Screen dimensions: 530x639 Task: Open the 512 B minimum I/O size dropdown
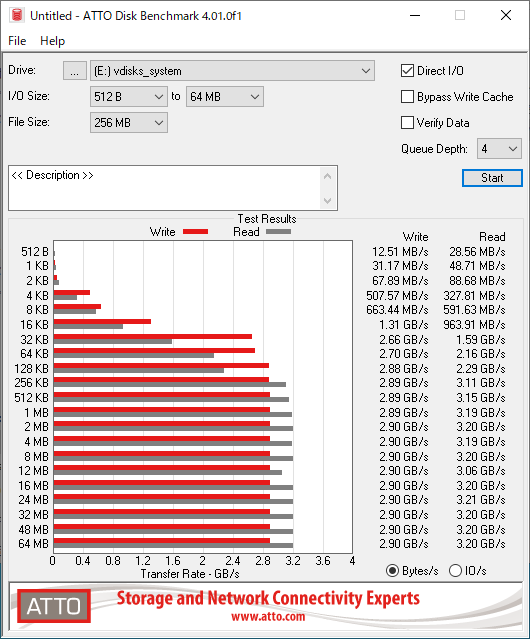click(x=129, y=97)
